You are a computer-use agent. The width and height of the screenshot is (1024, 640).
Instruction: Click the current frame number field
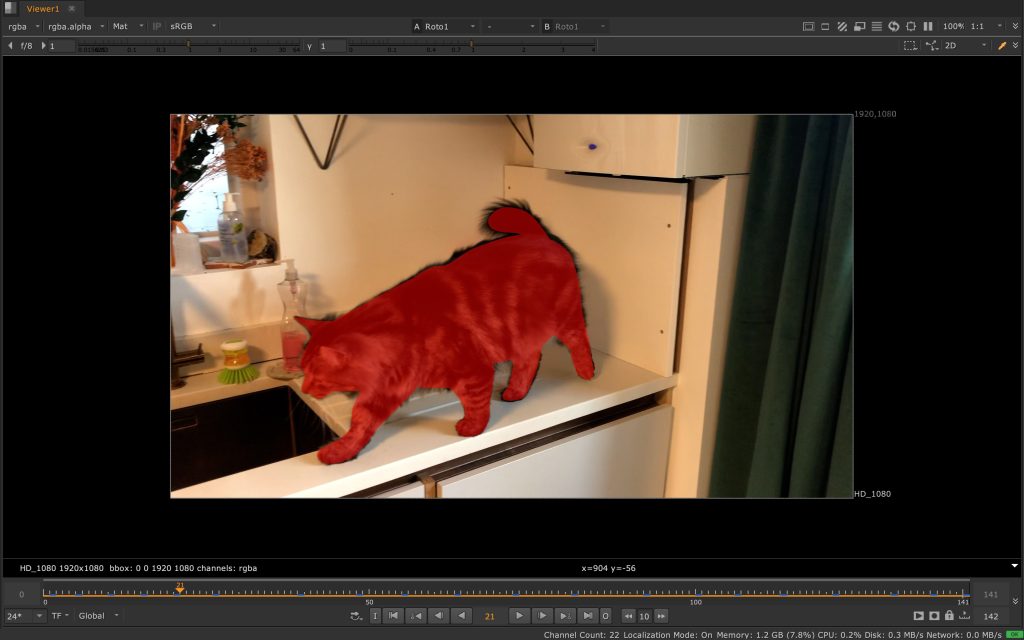[490, 616]
